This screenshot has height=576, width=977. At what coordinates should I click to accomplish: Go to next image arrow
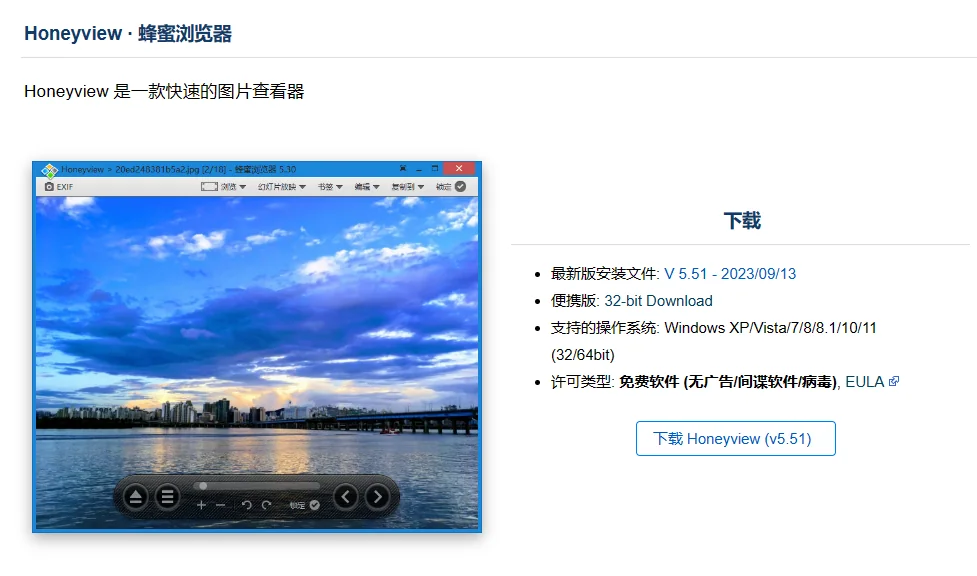click(378, 497)
